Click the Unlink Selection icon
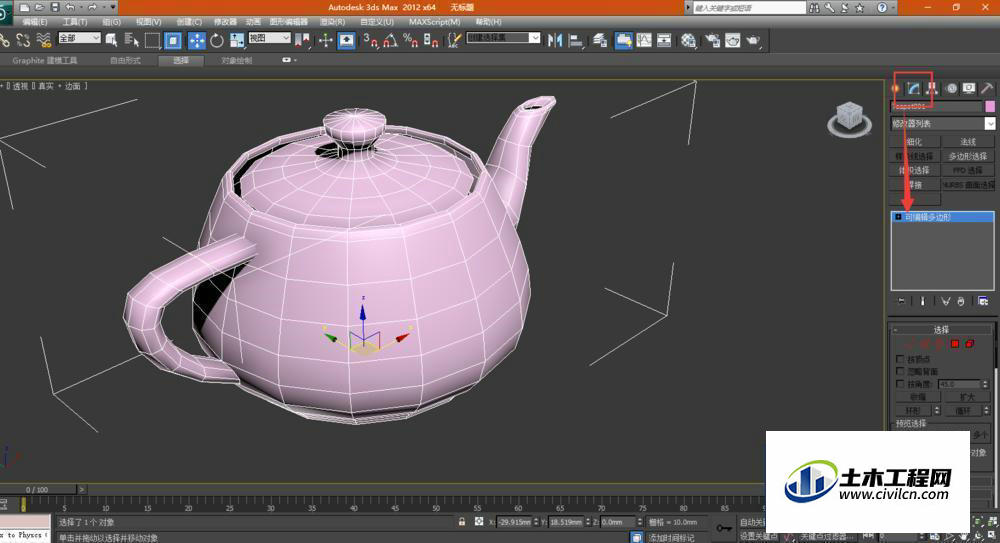The width and height of the screenshot is (1000, 543). pyautogui.click(x=23, y=40)
